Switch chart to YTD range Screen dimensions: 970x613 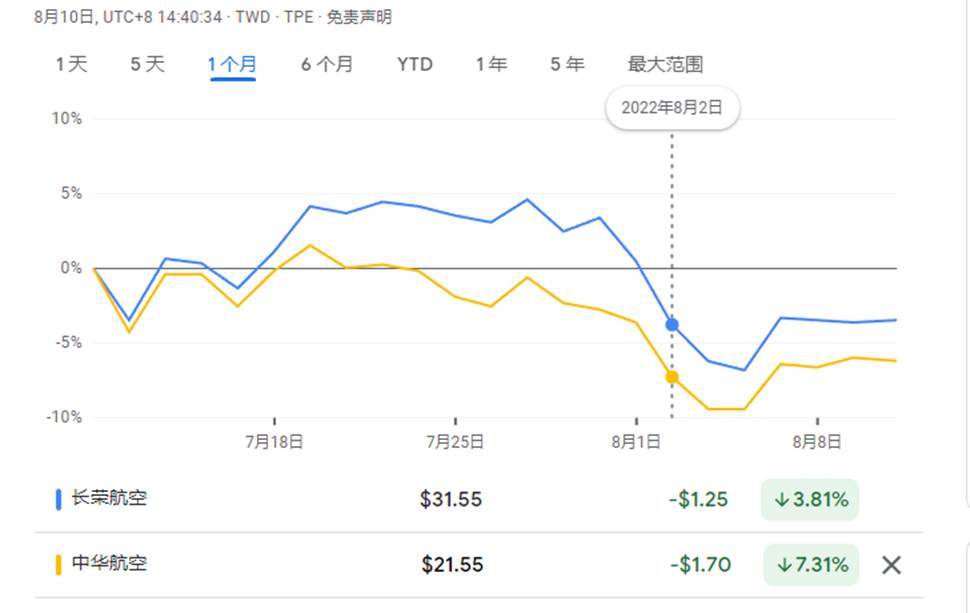[414, 64]
